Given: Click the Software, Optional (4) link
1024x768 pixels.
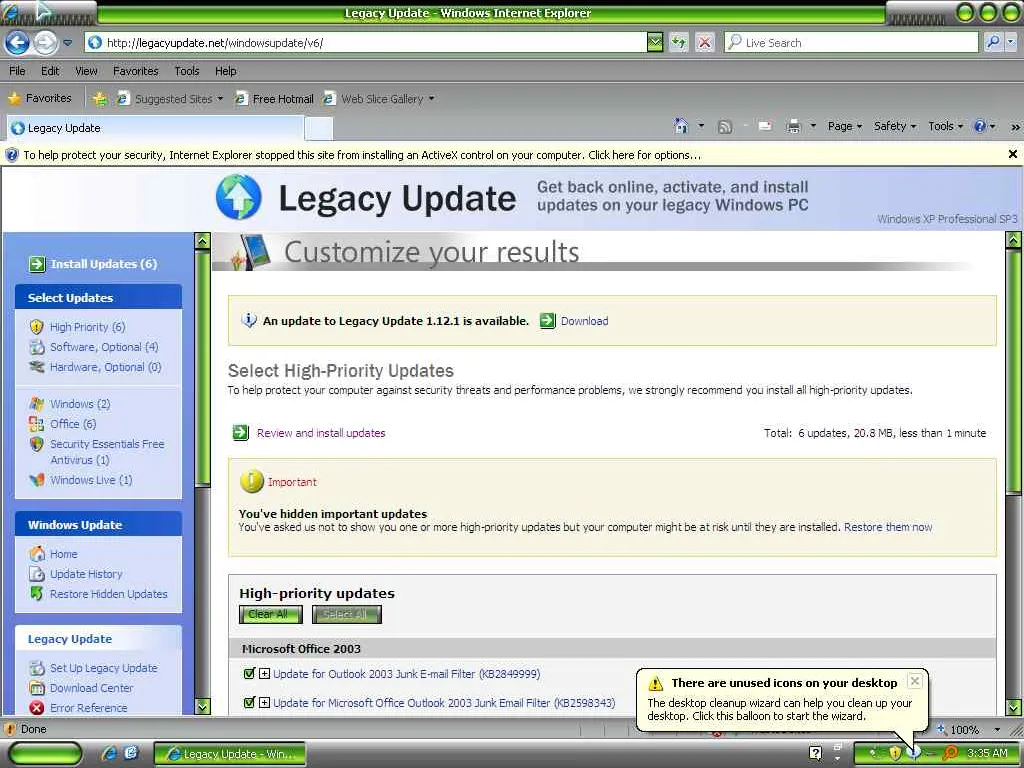Looking at the screenshot, I should click(104, 347).
